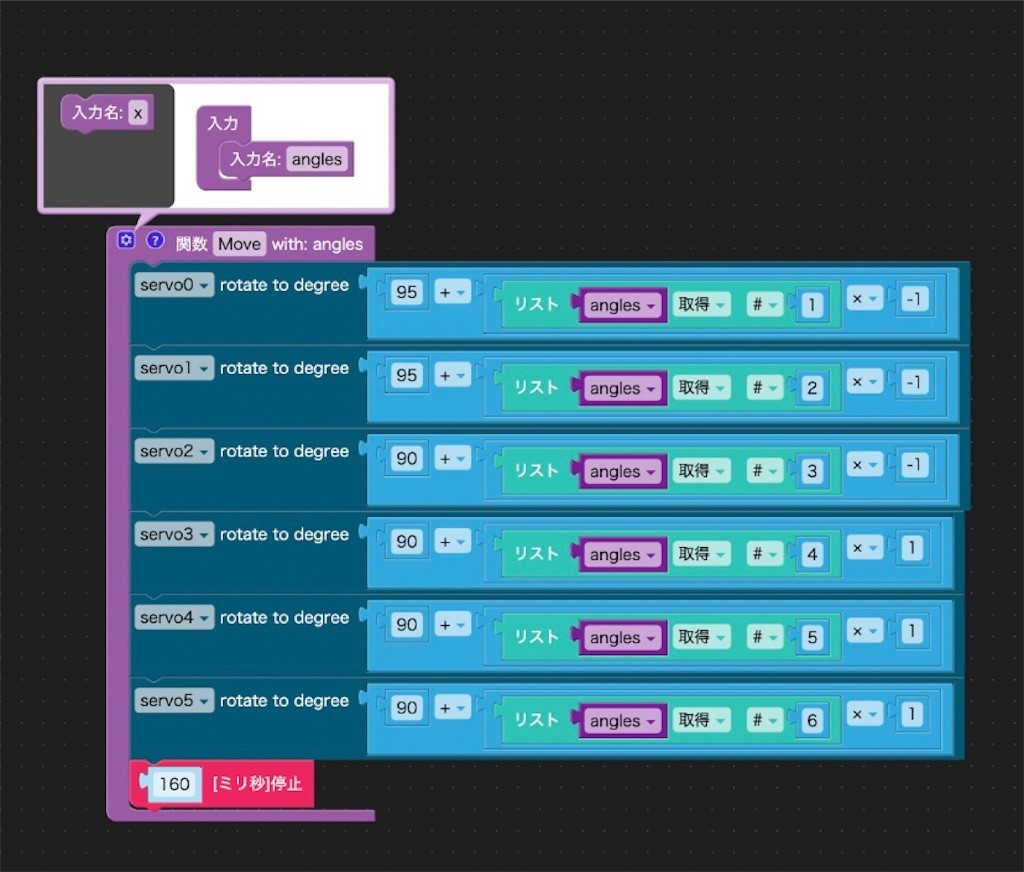The width and height of the screenshot is (1024, 872).
Task: Edit list index 3 in servo2 row
Action: [x=812, y=471]
